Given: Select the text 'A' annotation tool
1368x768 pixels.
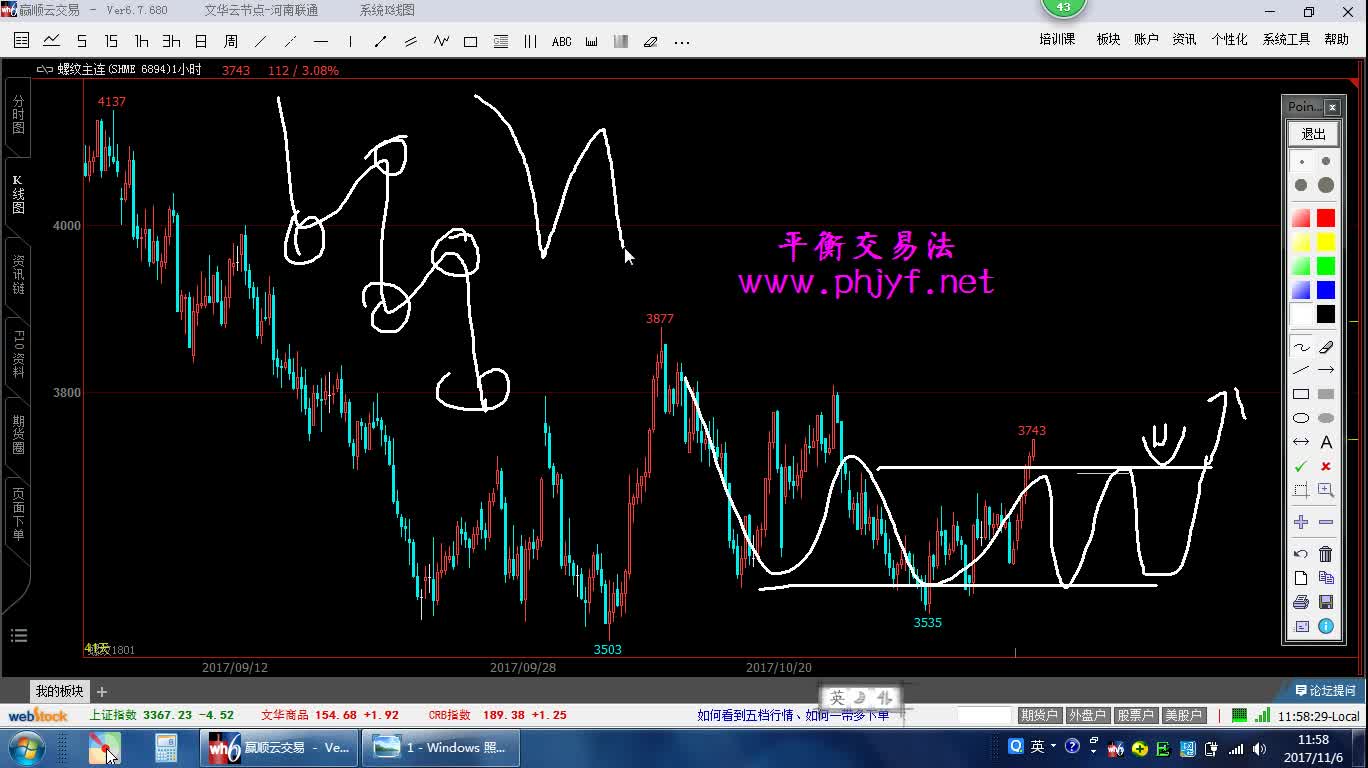Looking at the screenshot, I should tap(1326, 442).
